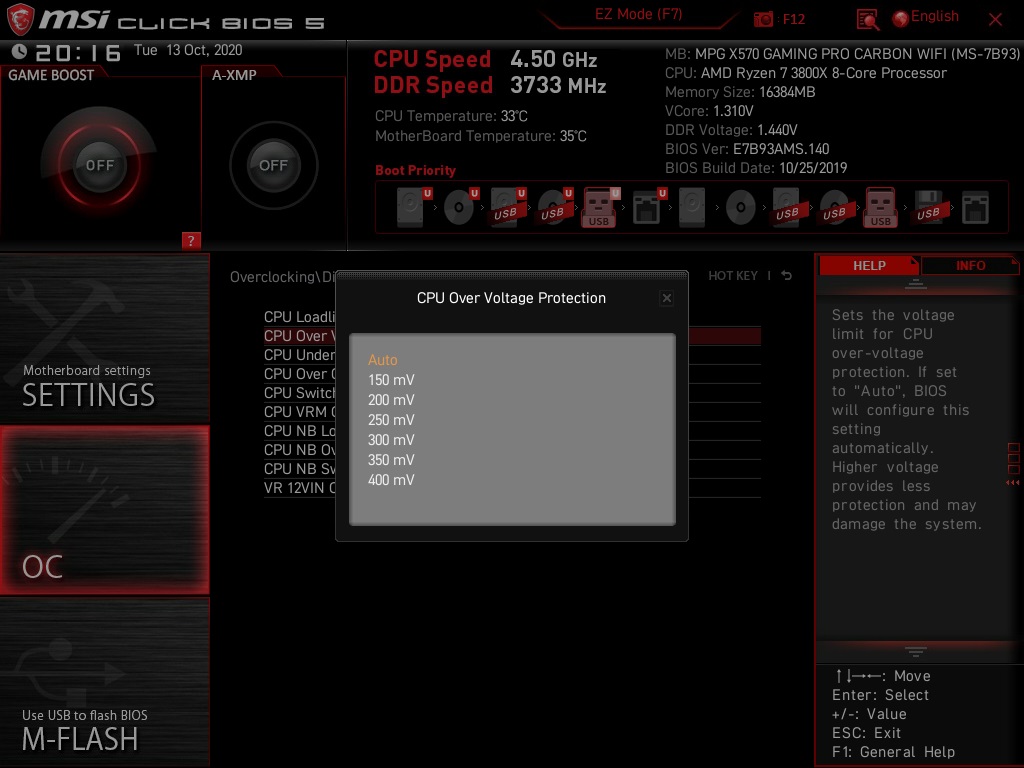Choose the 250 mV option
This screenshot has height=768, width=1024.
point(391,420)
